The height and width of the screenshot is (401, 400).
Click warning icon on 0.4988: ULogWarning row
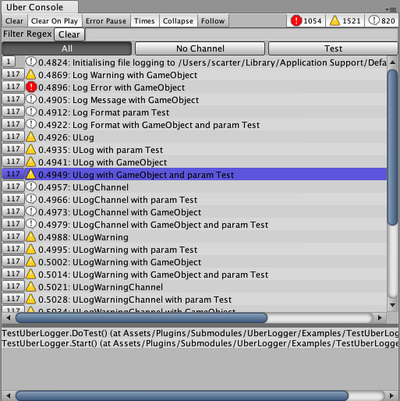click(31, 236)
